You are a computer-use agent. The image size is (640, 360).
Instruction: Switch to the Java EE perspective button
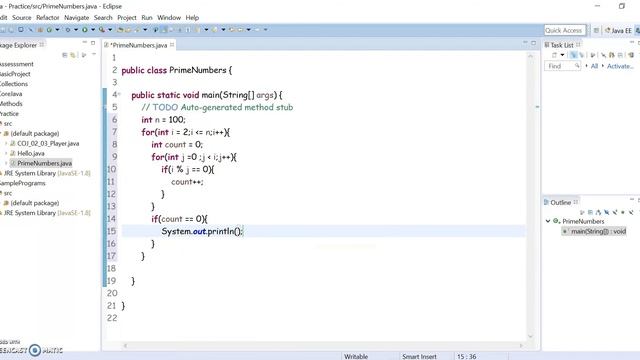point(618,31)
